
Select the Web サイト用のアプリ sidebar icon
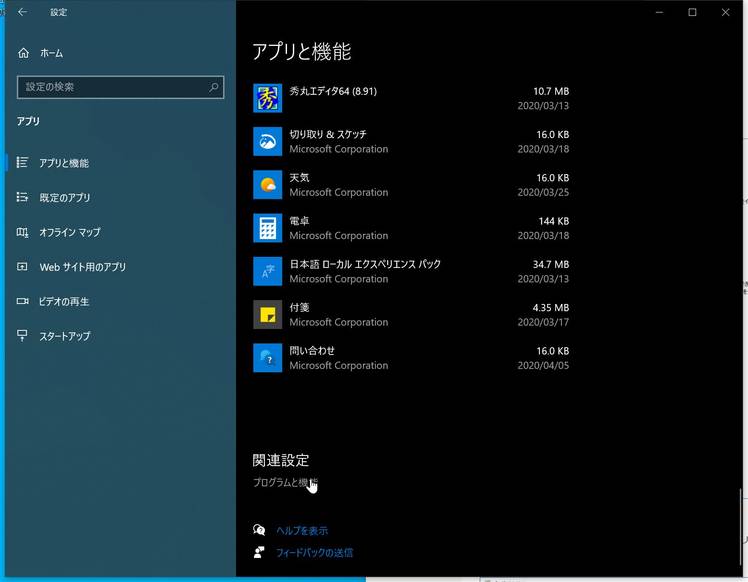tap(22, 267)
